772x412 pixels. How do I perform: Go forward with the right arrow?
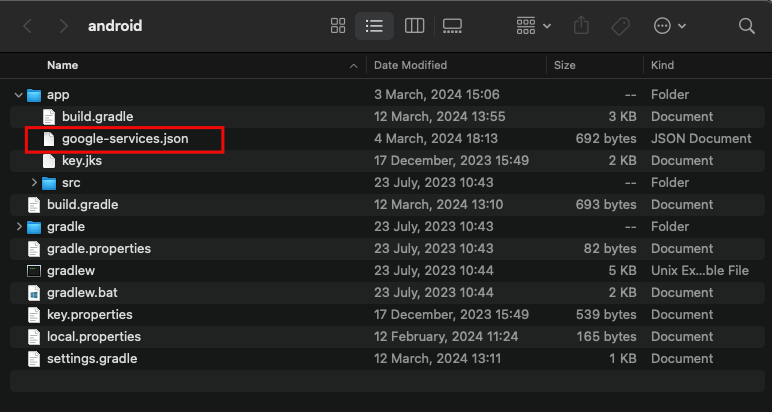63,26
